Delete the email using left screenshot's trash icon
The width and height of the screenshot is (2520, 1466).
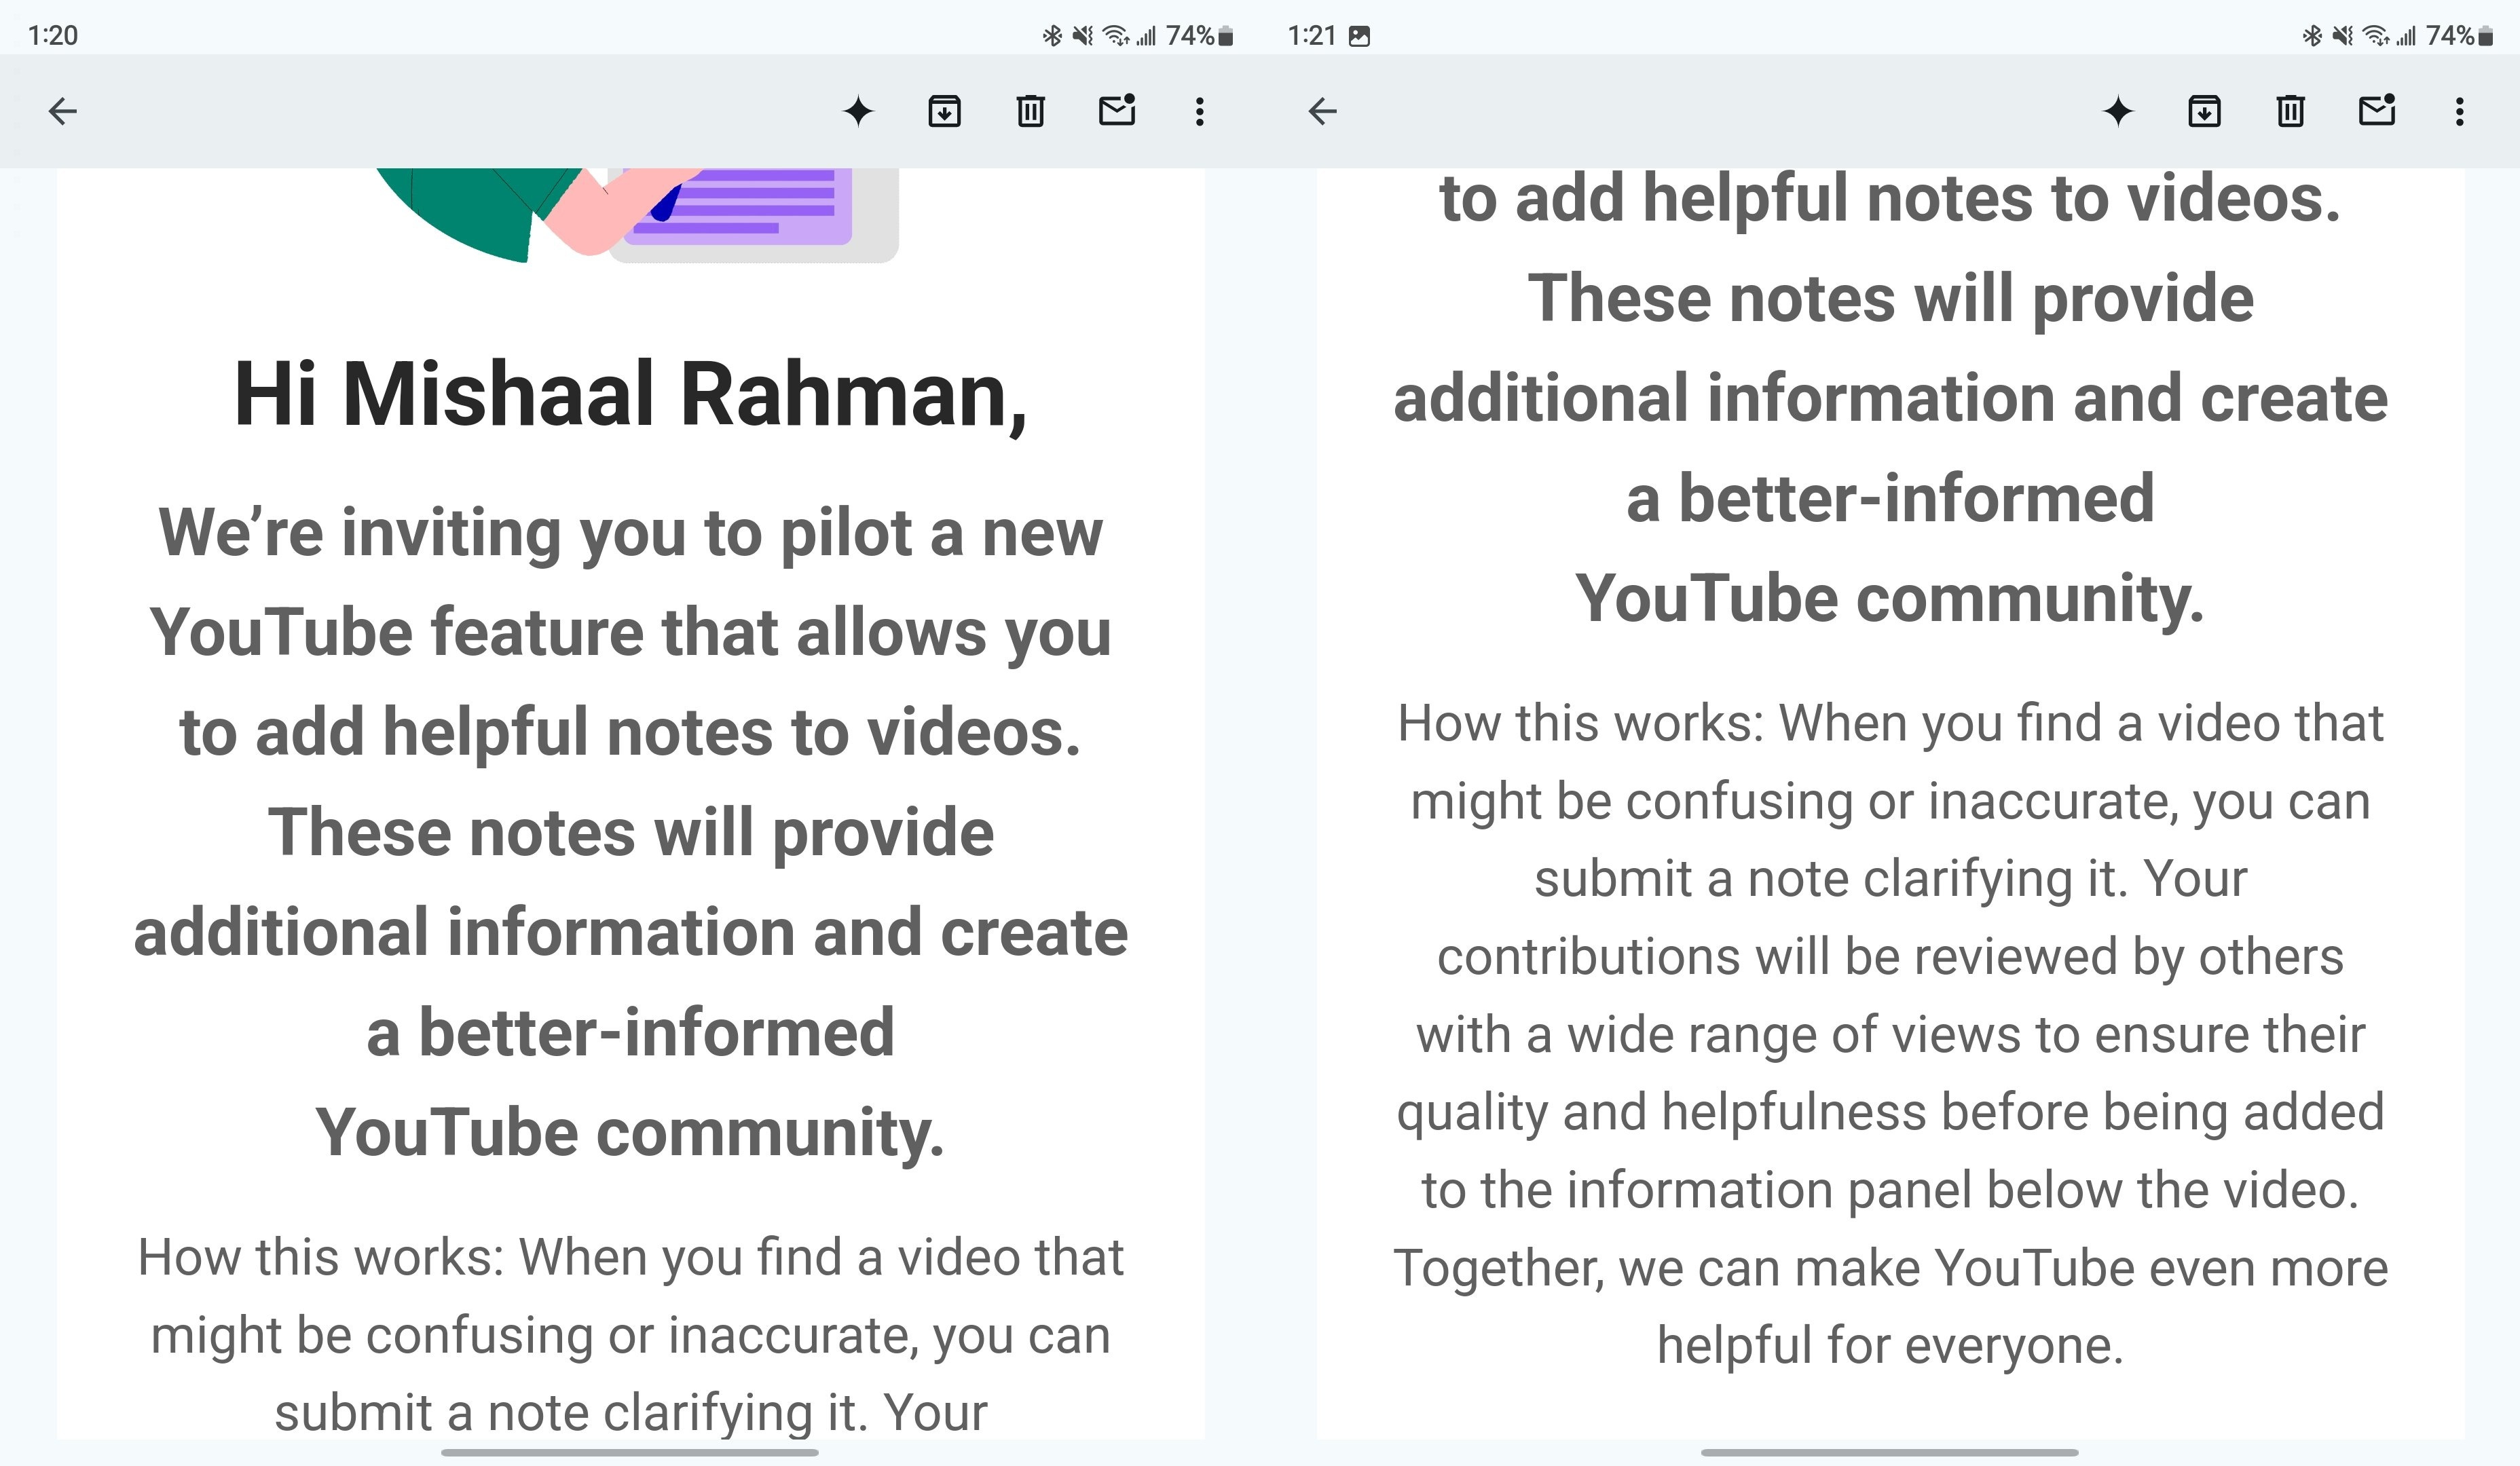1030,111
